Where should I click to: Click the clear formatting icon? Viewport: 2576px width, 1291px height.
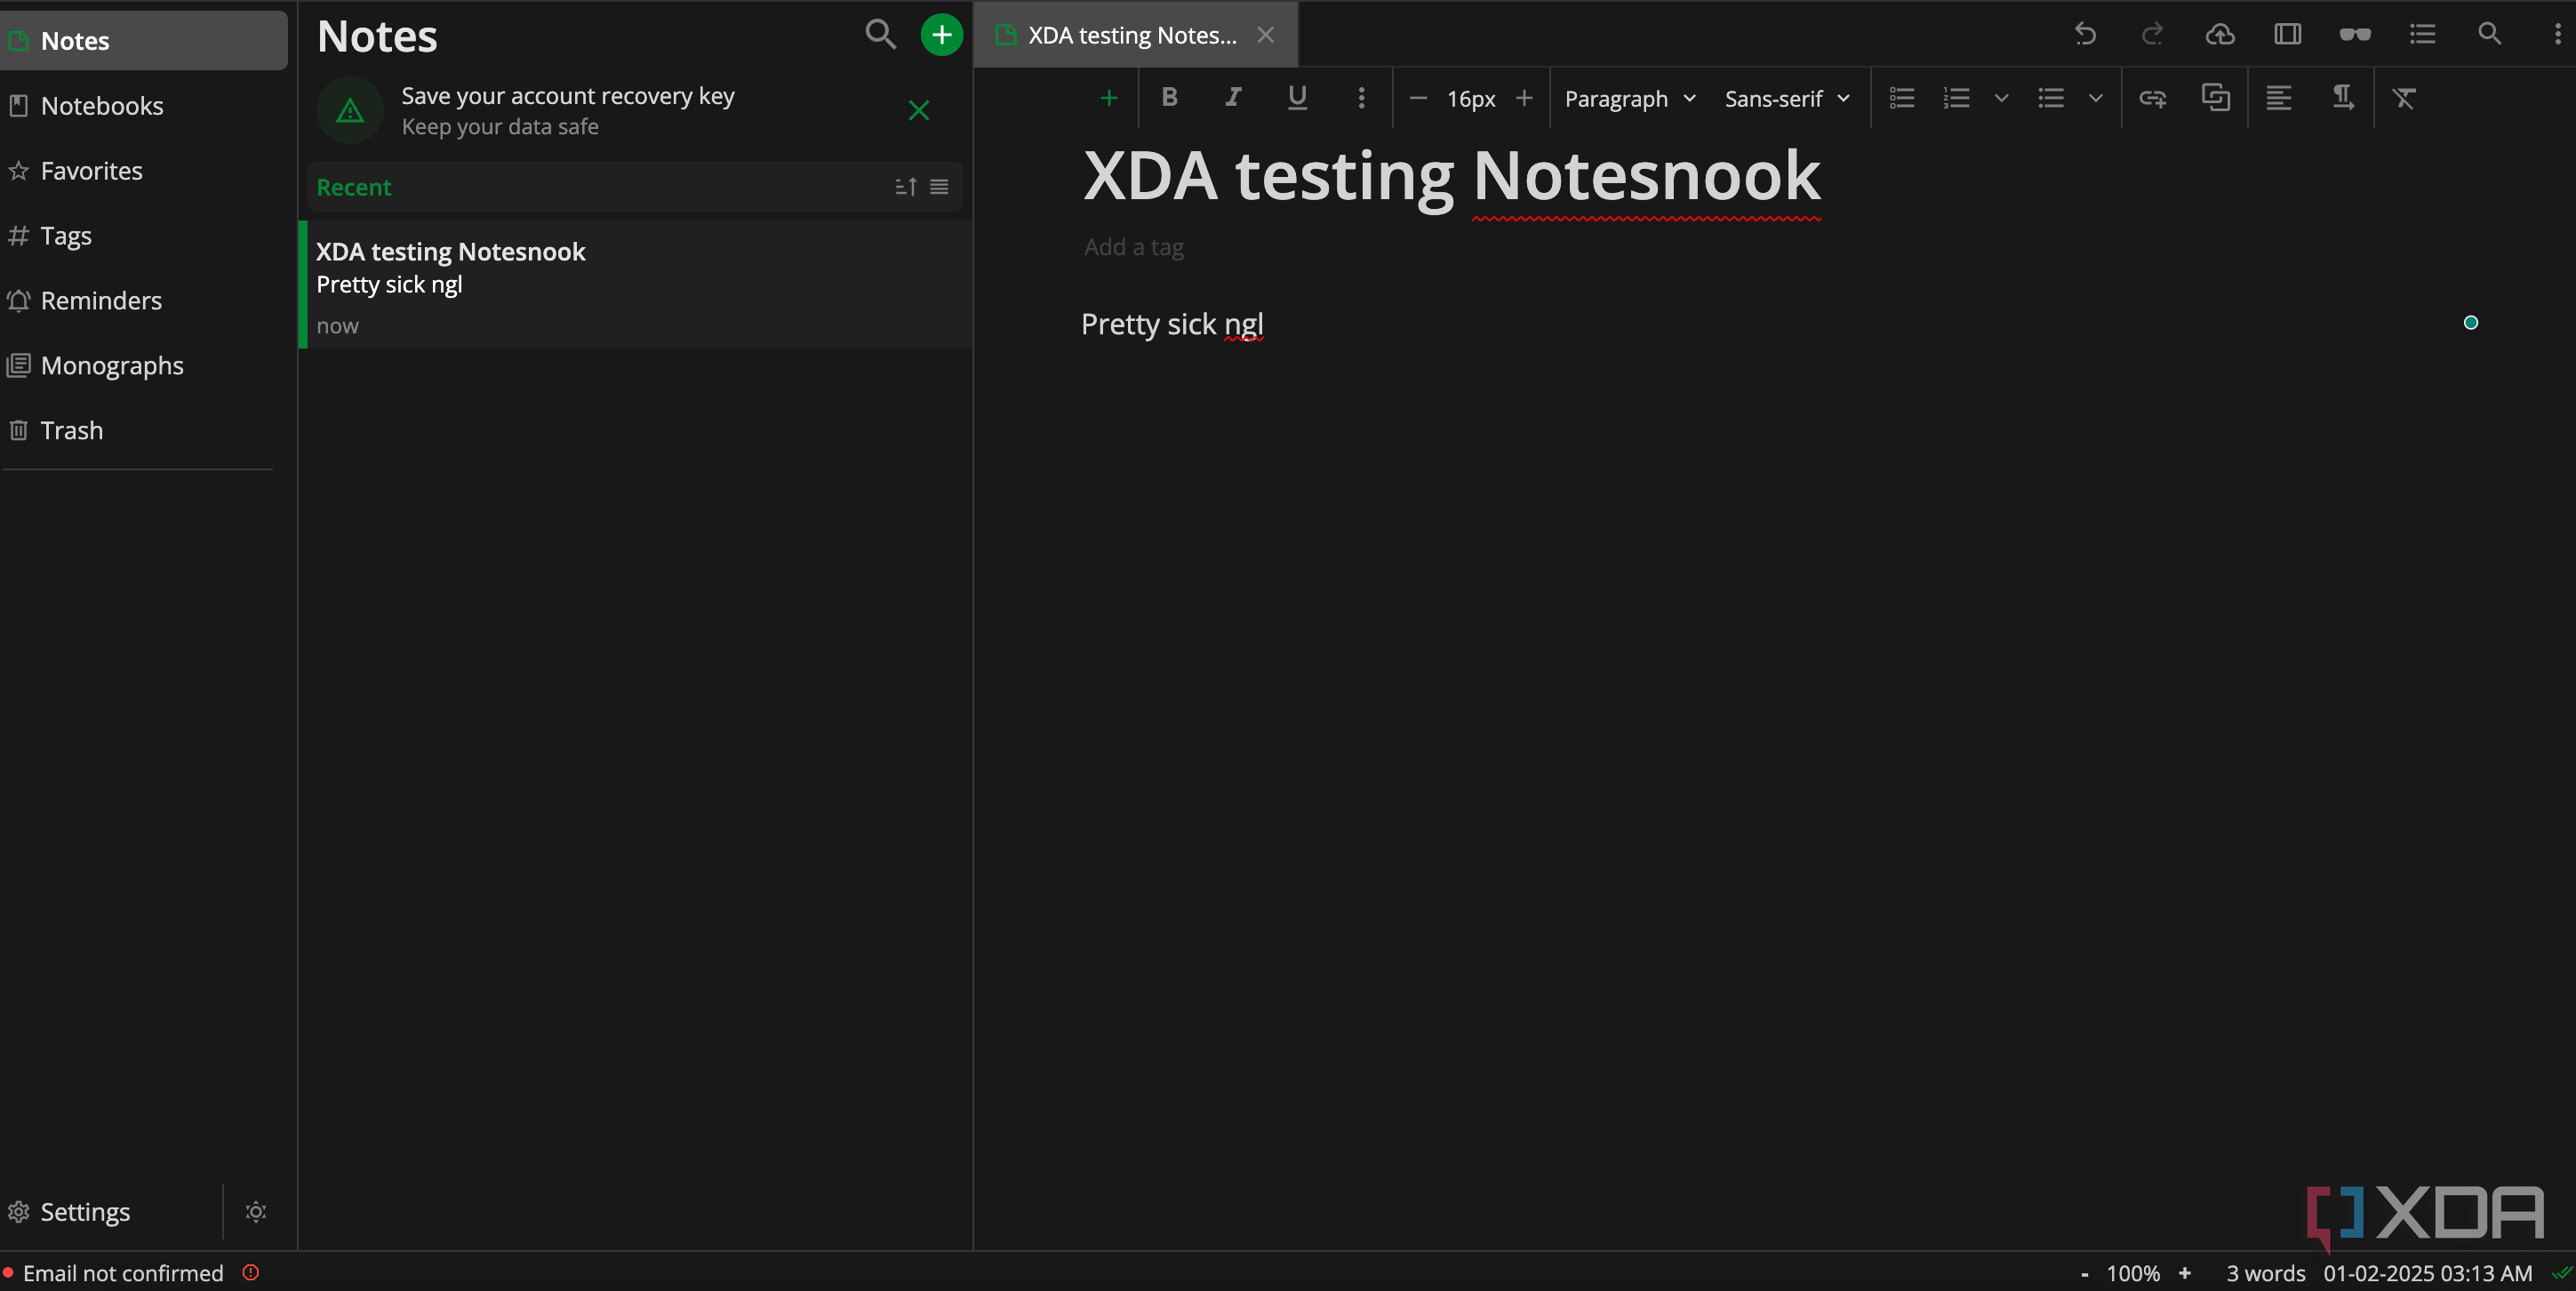point(2404,98)
